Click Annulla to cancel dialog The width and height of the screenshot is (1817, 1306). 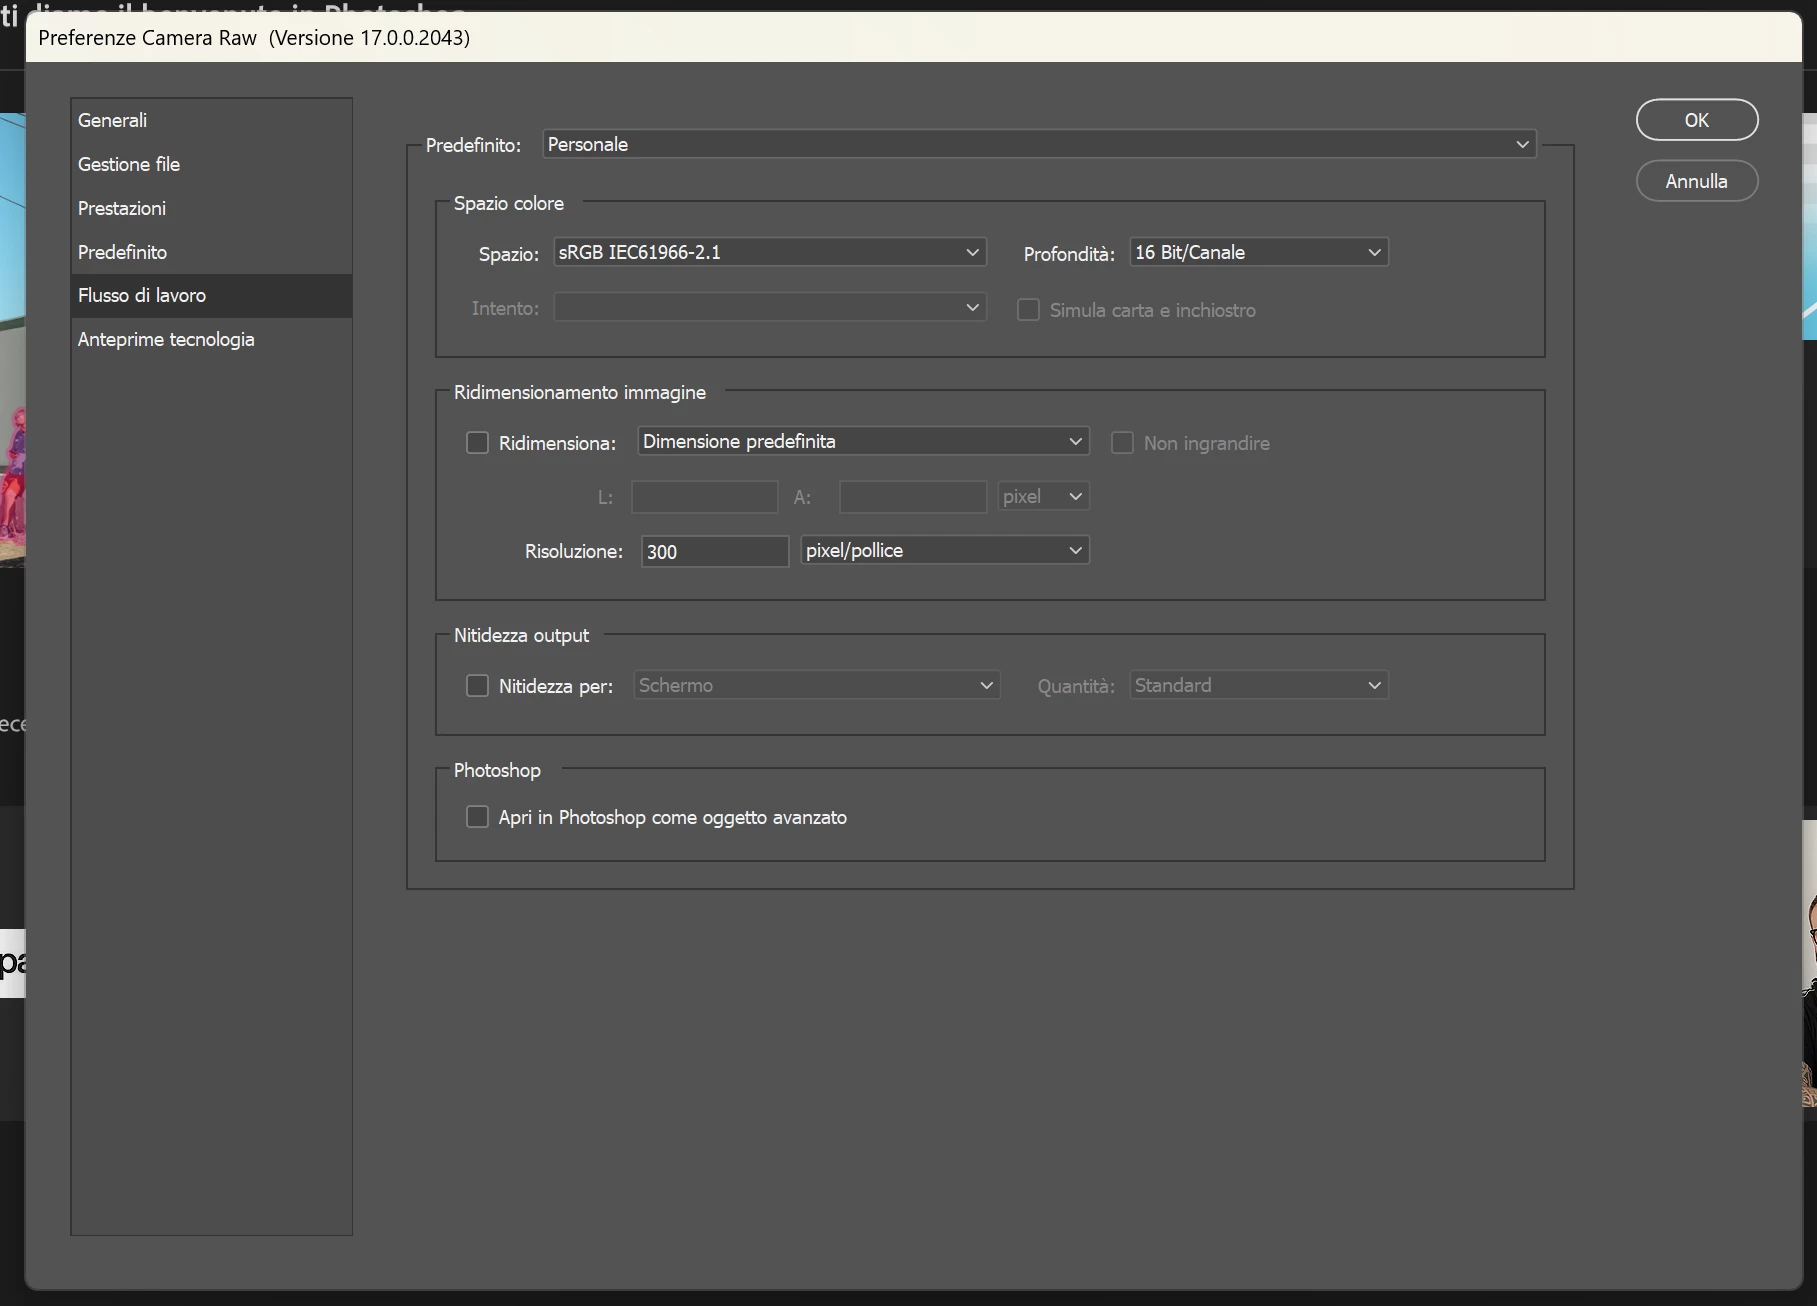[x=1697, y=181]
